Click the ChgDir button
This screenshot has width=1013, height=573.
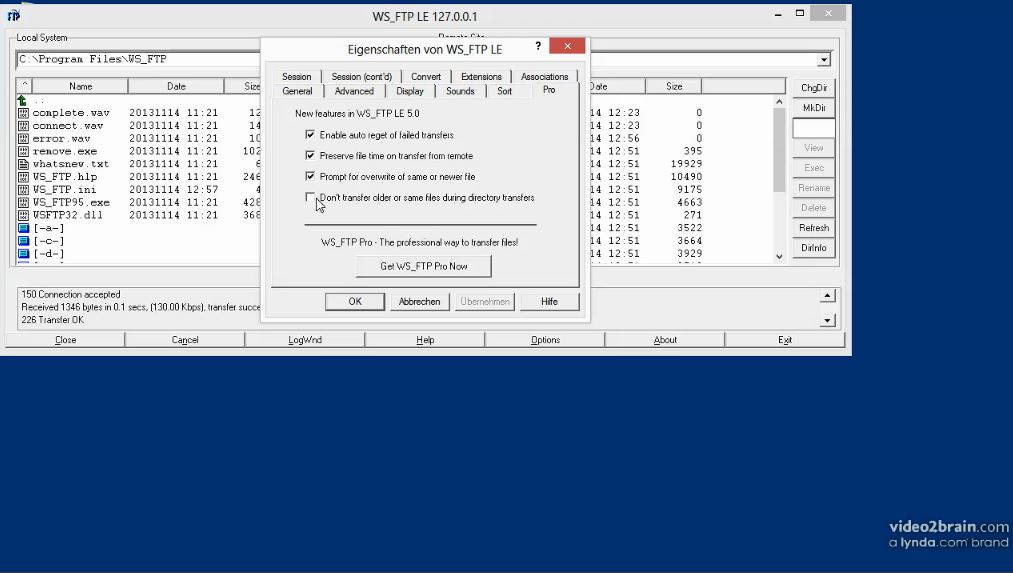coord(814,88)
